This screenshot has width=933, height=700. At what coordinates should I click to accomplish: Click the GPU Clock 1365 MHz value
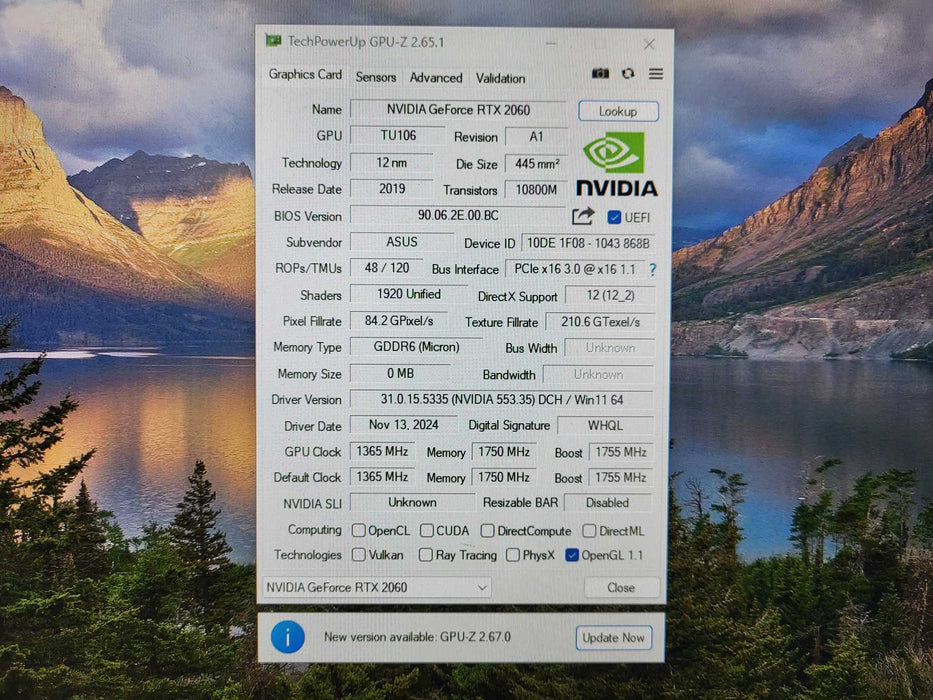382,451
